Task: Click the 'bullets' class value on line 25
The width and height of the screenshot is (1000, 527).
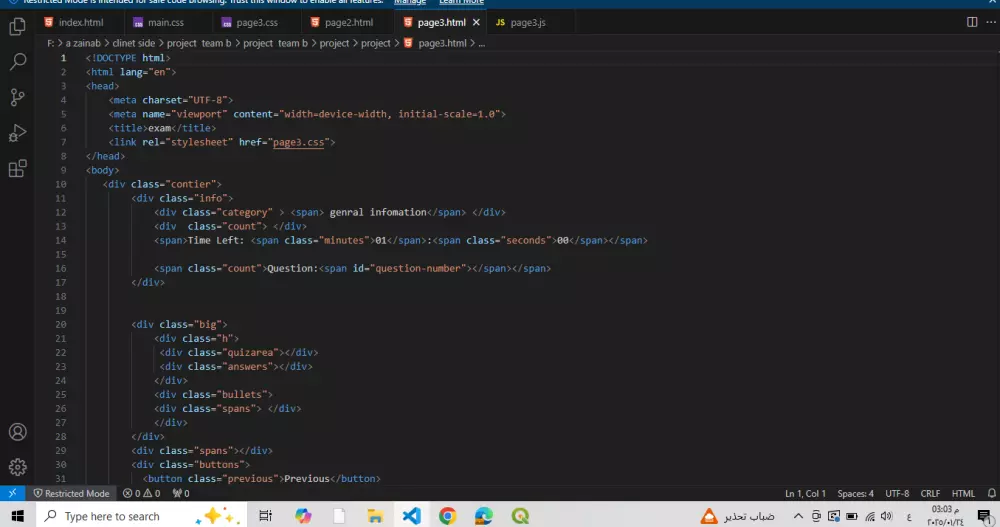Action: pyautogui.click(x=242, y=394)
